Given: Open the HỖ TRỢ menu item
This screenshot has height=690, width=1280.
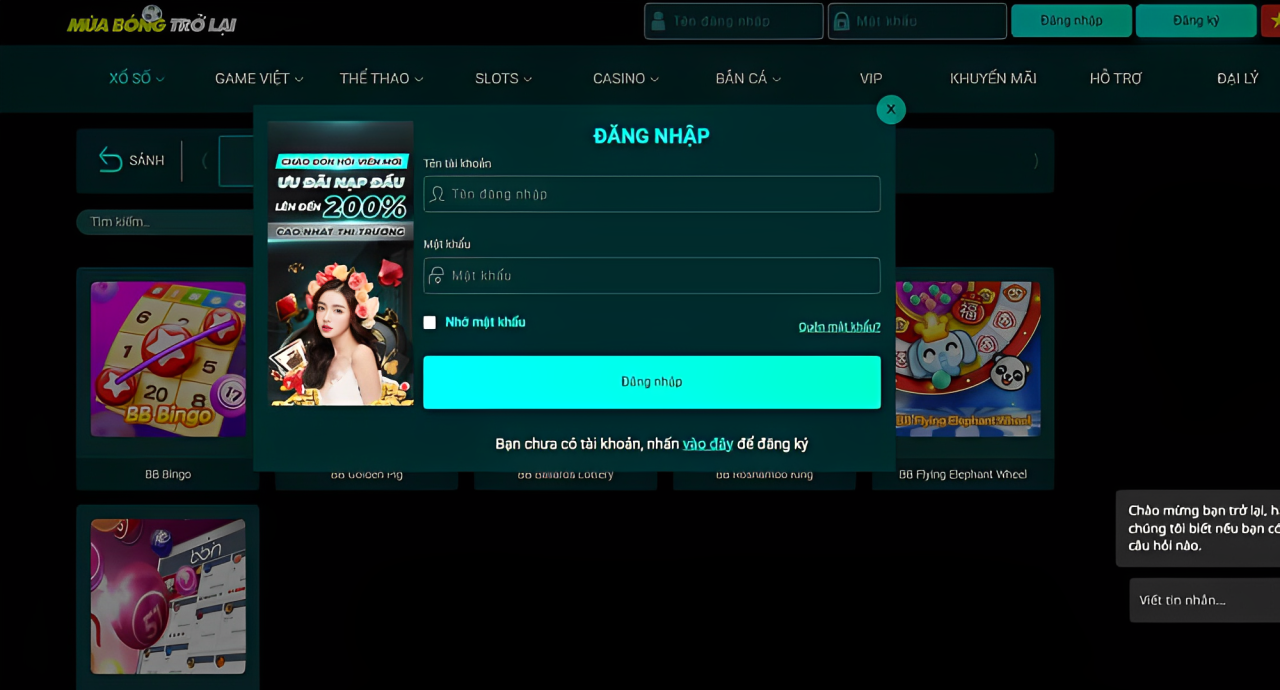Looking at the screenshot, I should [x=1115, y=78].
